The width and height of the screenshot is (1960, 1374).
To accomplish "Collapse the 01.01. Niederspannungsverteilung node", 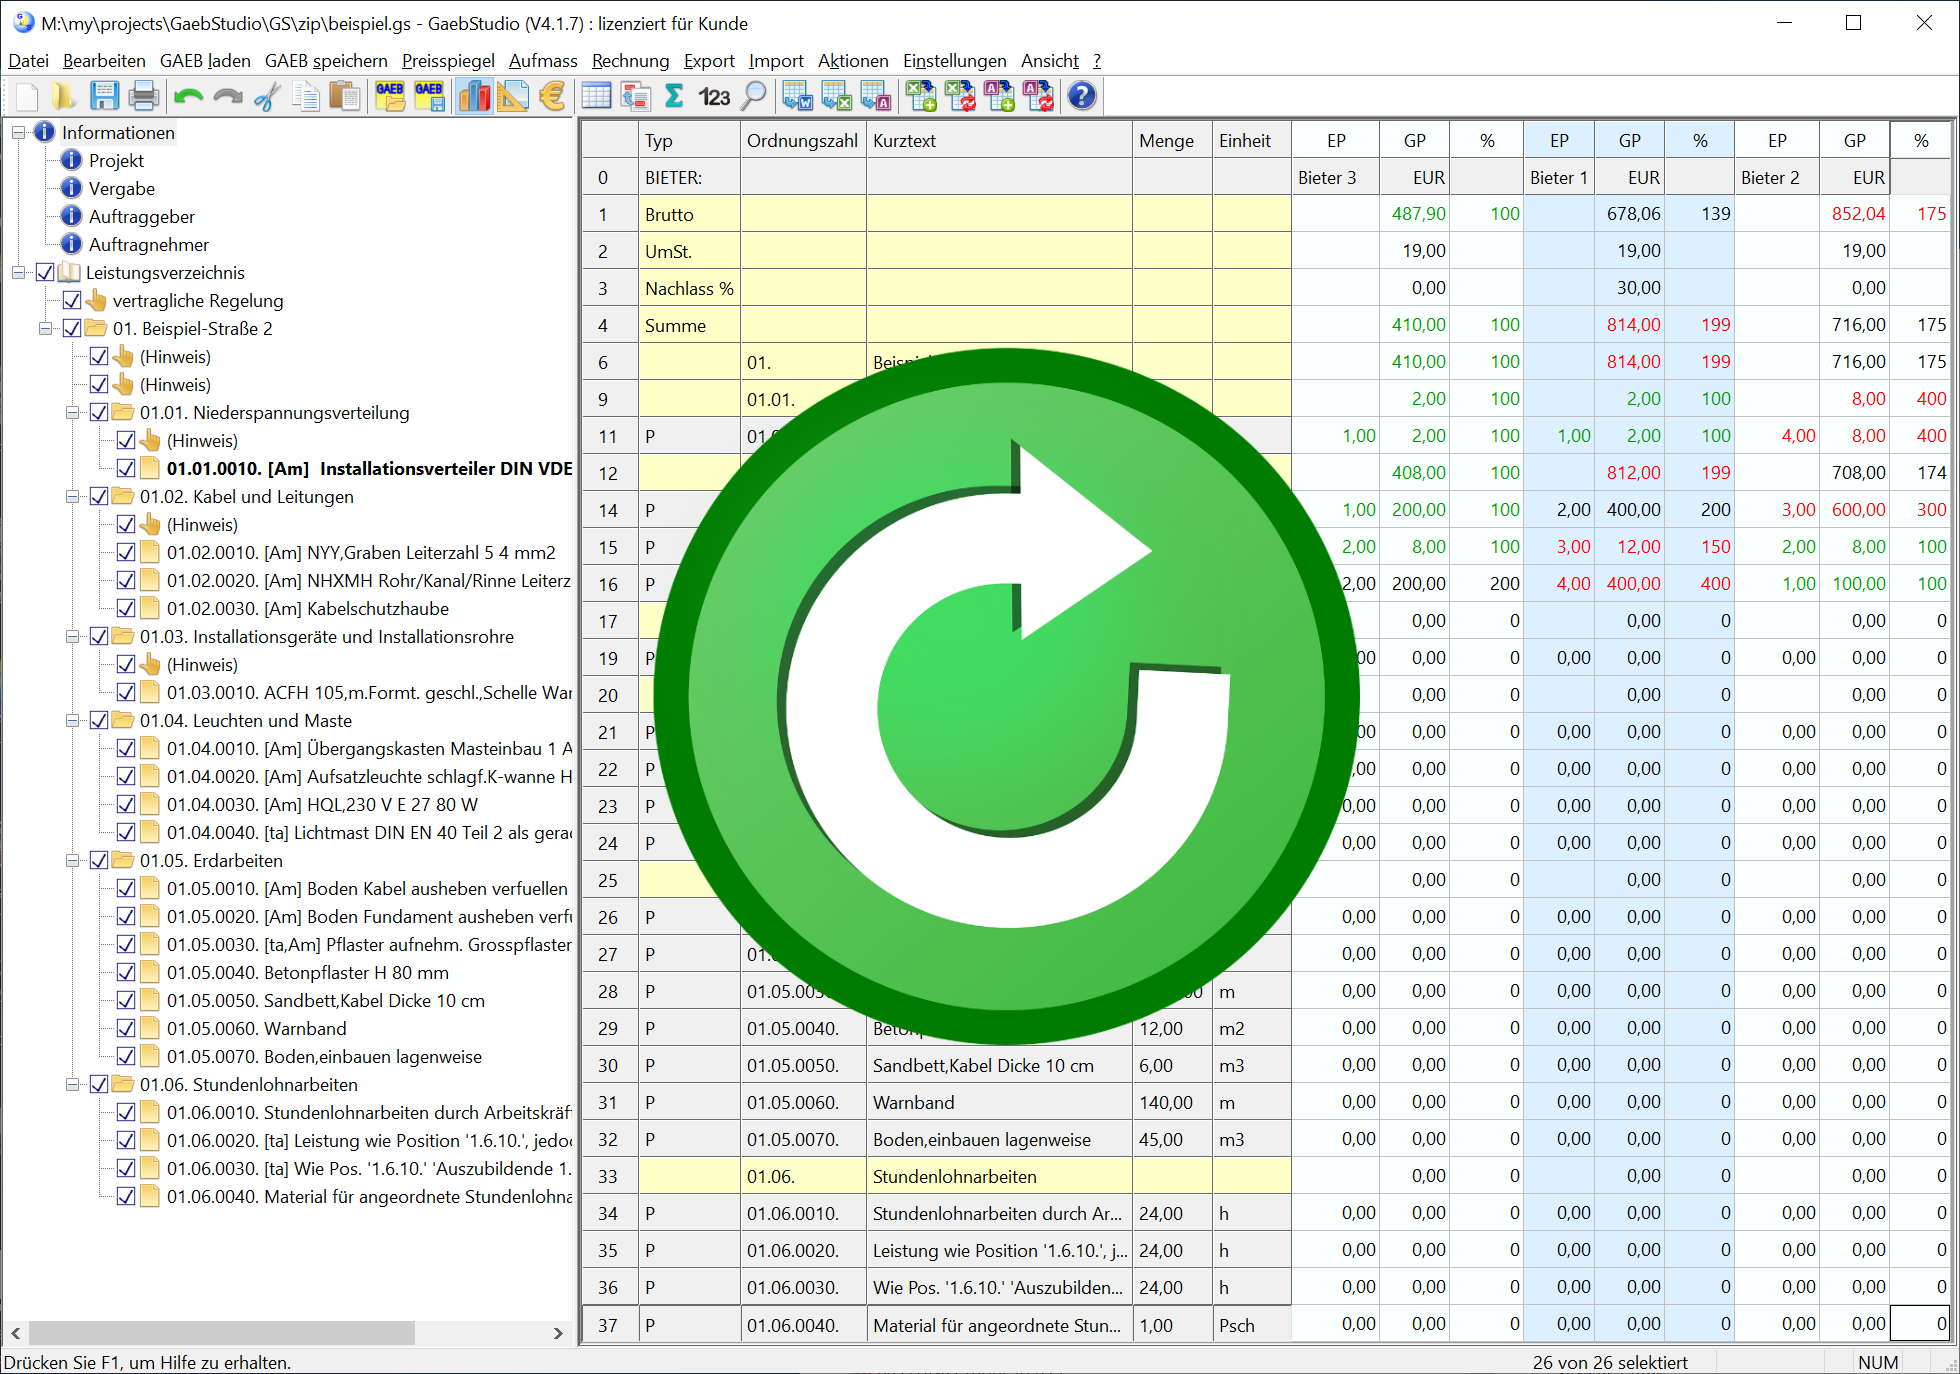I will click(x=72, y=412).
